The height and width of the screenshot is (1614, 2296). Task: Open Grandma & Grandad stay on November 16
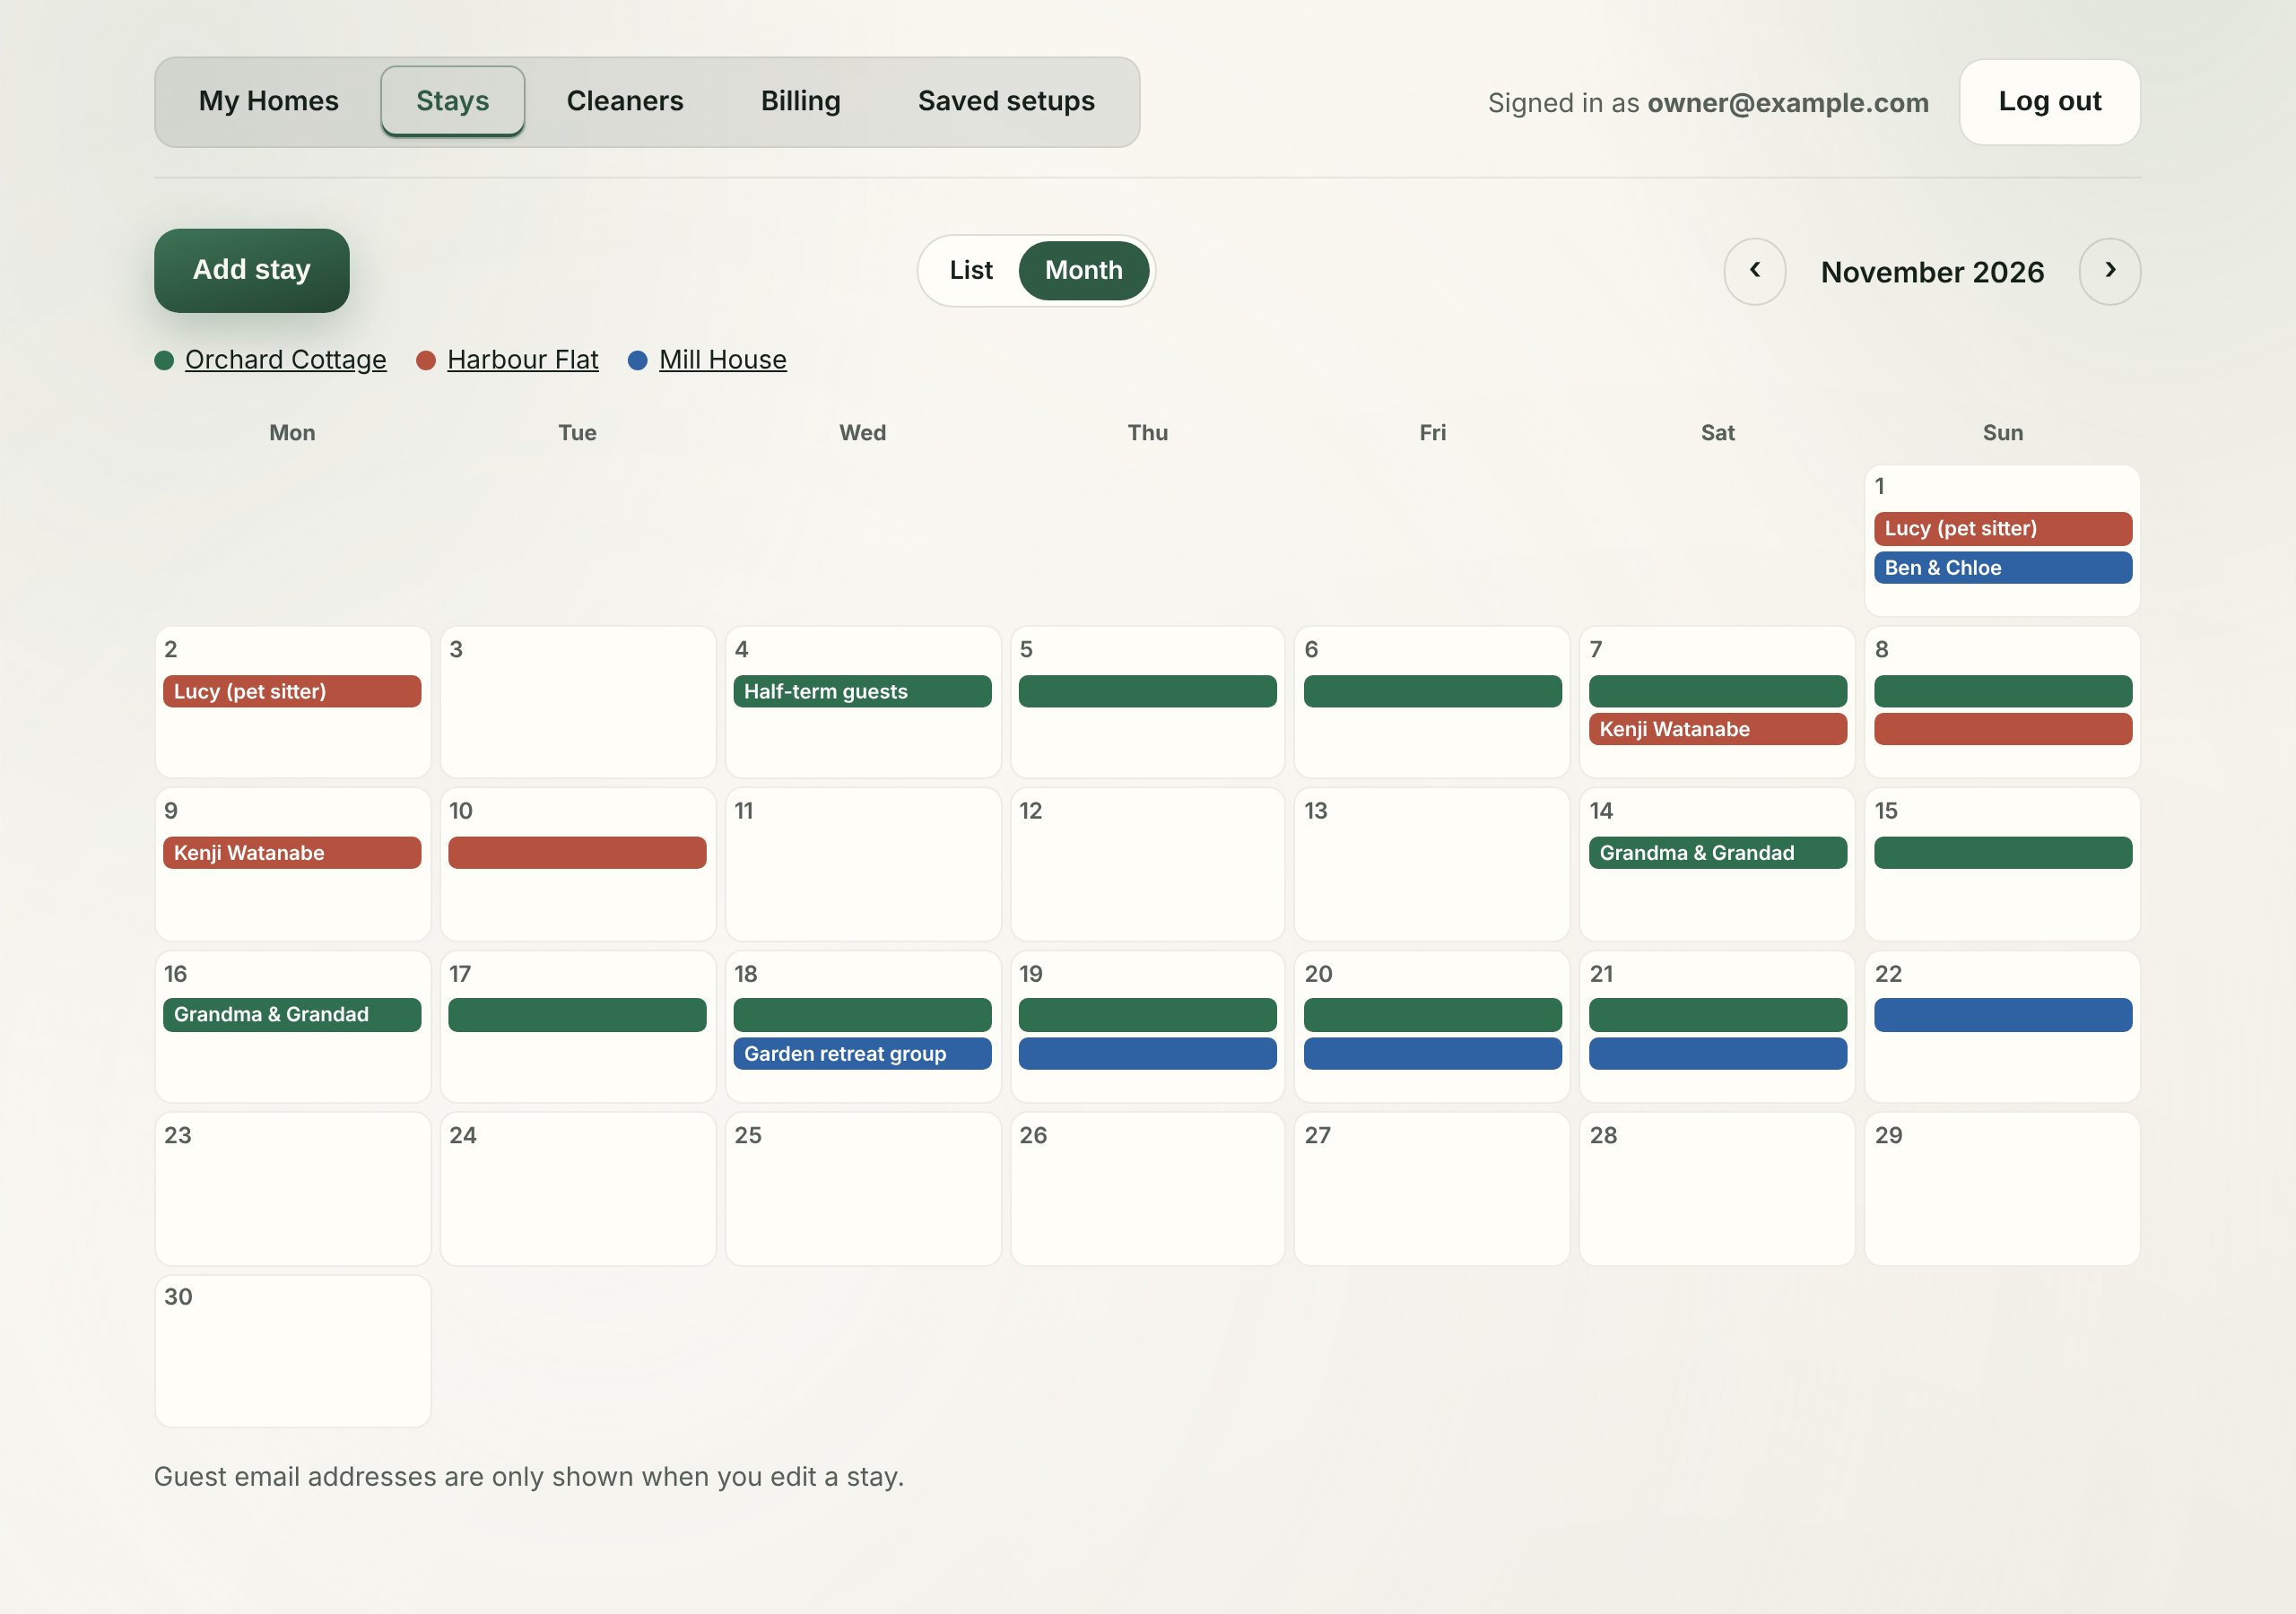pos(292,1014)
